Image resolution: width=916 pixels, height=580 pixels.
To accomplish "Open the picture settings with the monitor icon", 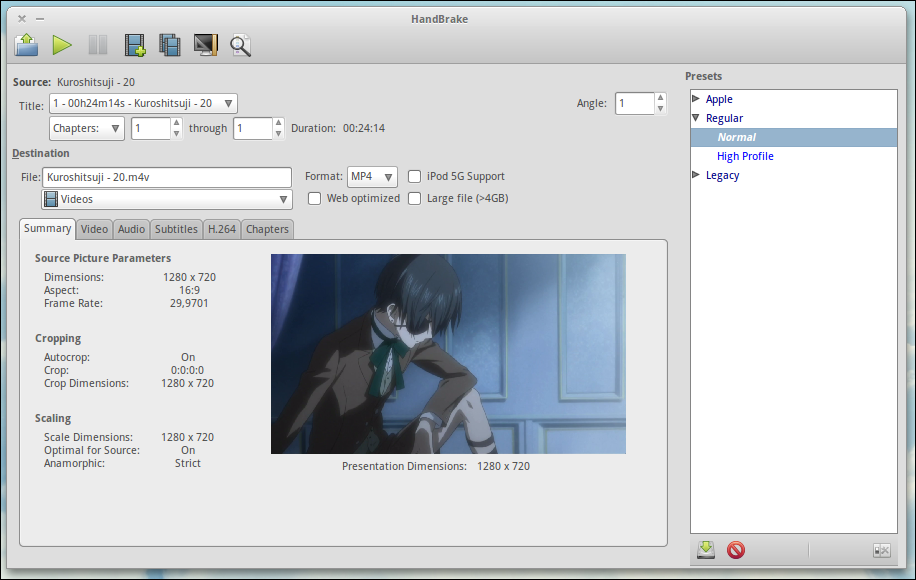I will pos(206,45).
